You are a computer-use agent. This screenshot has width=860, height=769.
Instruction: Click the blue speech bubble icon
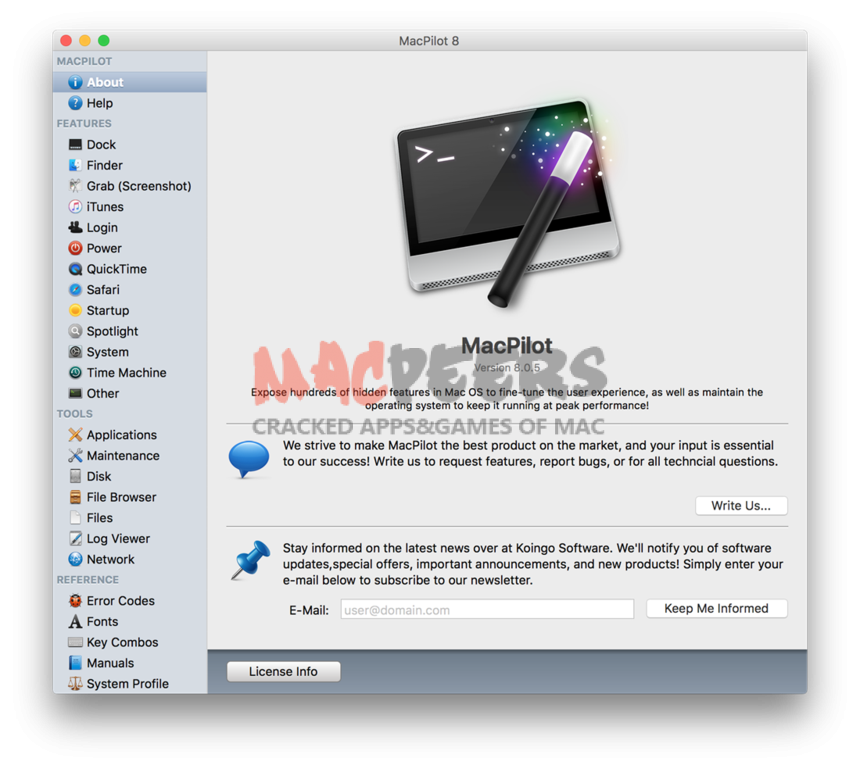(x=249, y=459)
